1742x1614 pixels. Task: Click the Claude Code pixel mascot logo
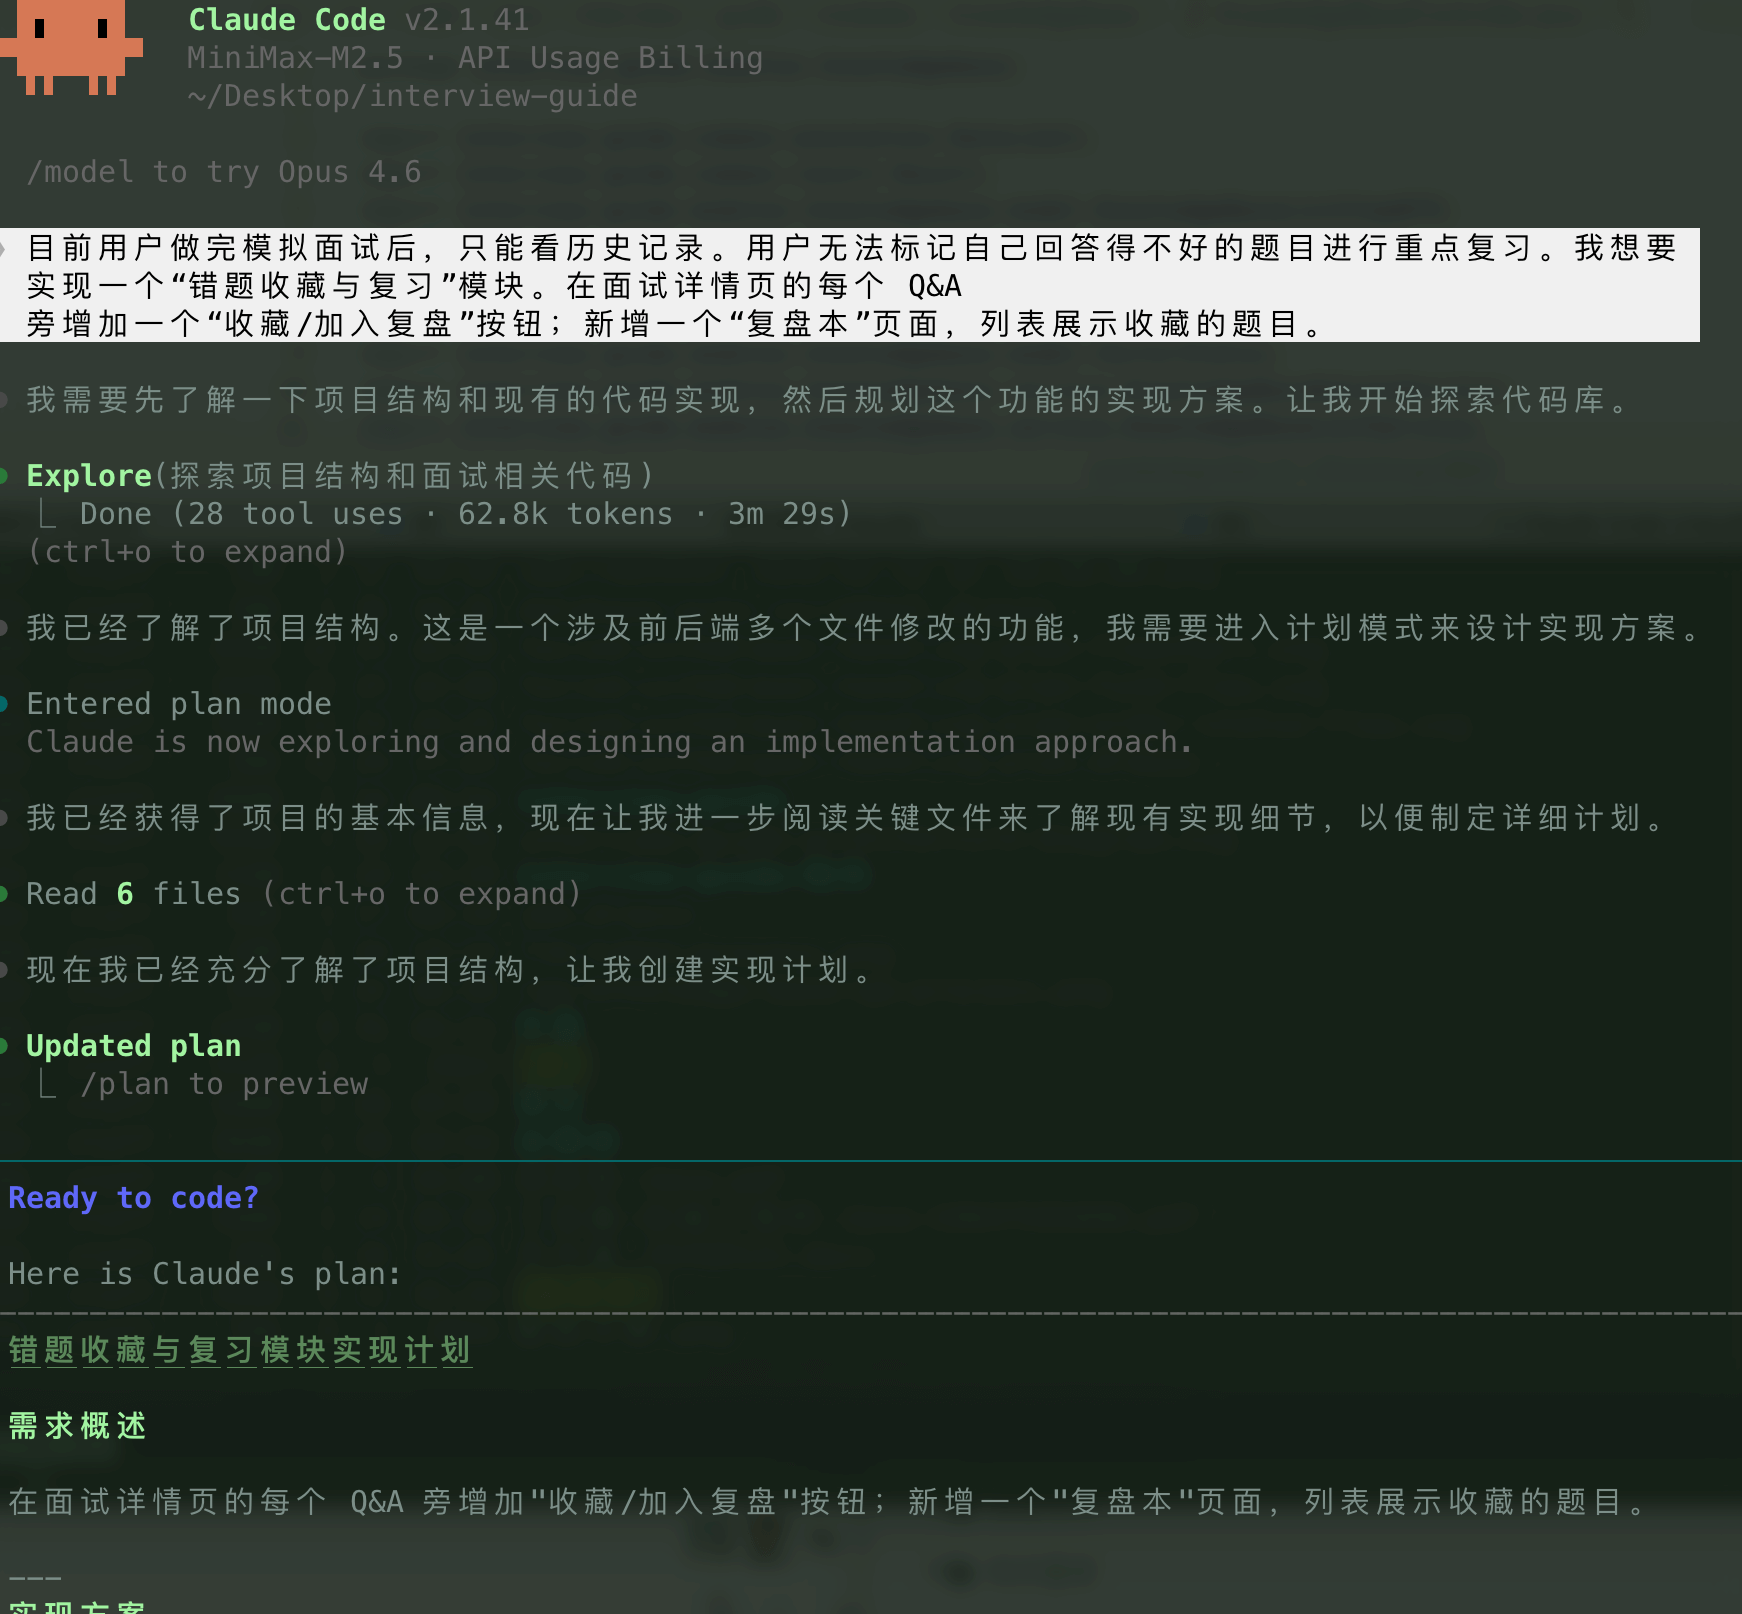pyautogui.click(x=71, y=47)
